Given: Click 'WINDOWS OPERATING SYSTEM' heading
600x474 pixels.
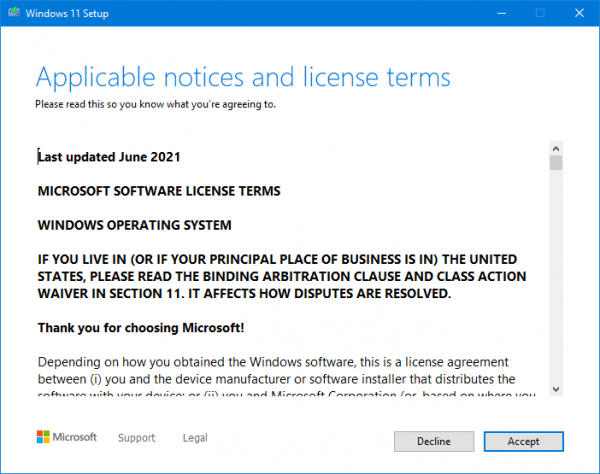Looking at the screenshot, I should [x=135, y=225].
